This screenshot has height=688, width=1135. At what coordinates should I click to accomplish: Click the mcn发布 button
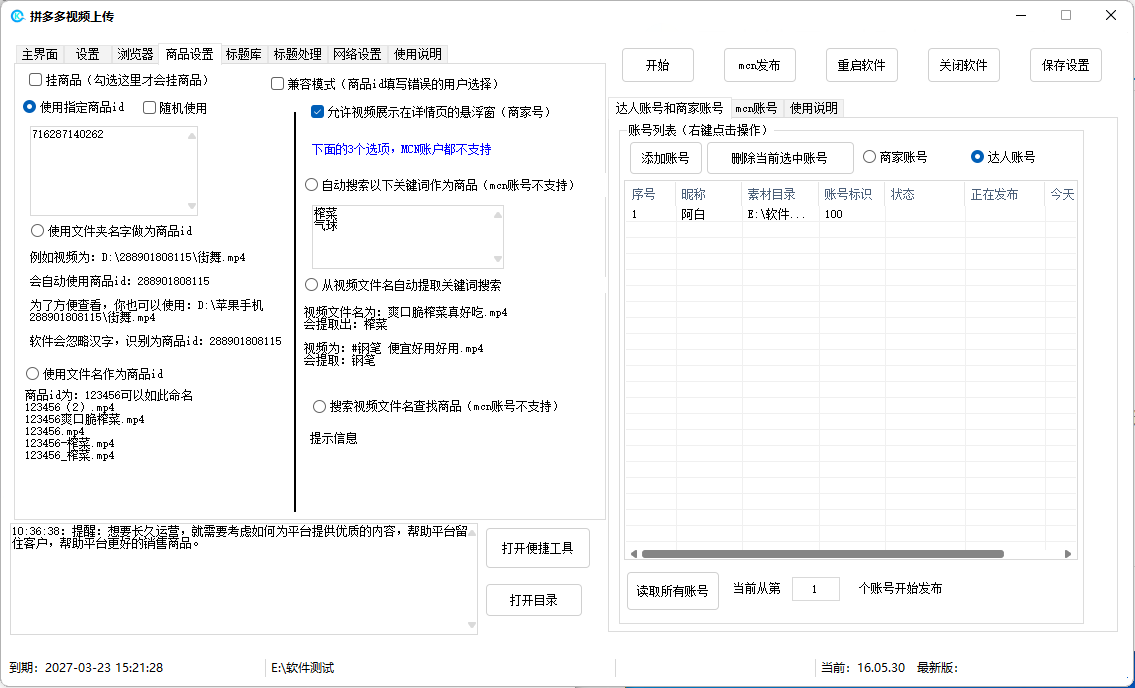[759, 65]
